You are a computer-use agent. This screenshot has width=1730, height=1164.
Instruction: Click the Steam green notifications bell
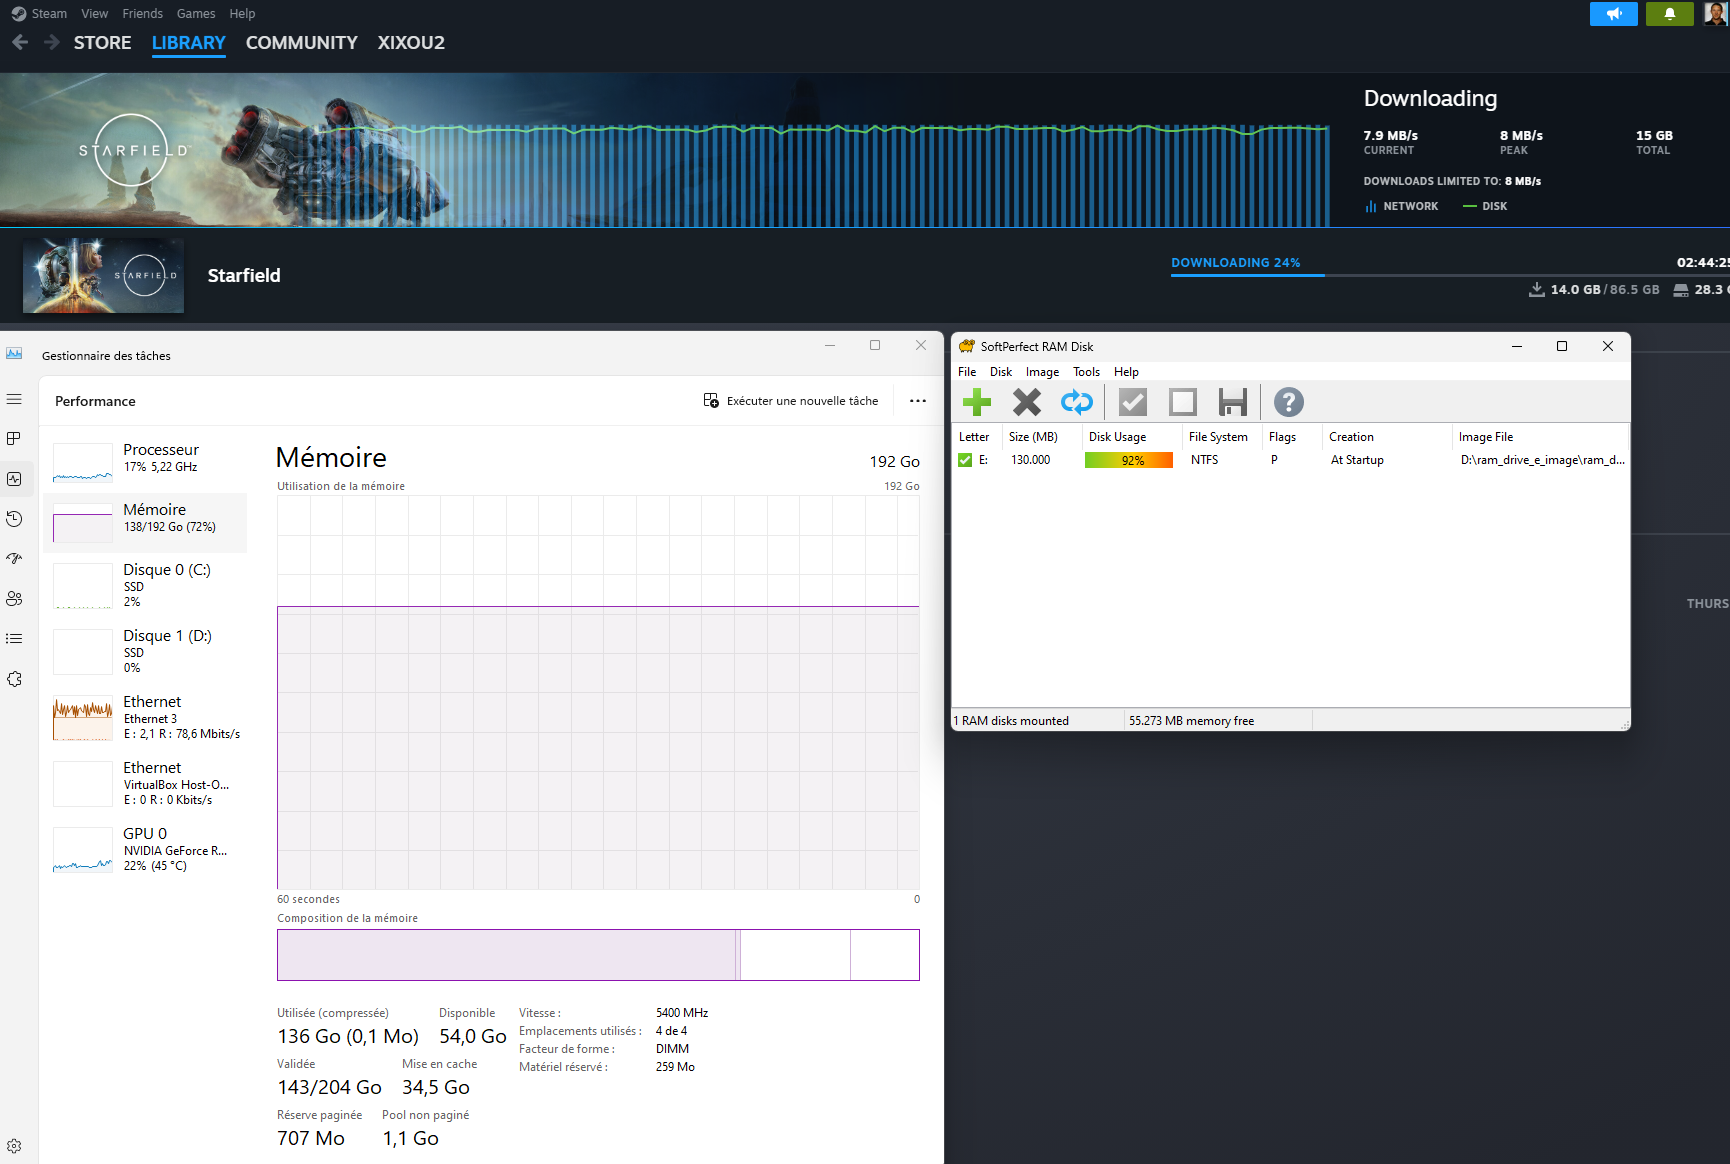pyautogui.click(x=1669, y=14)
